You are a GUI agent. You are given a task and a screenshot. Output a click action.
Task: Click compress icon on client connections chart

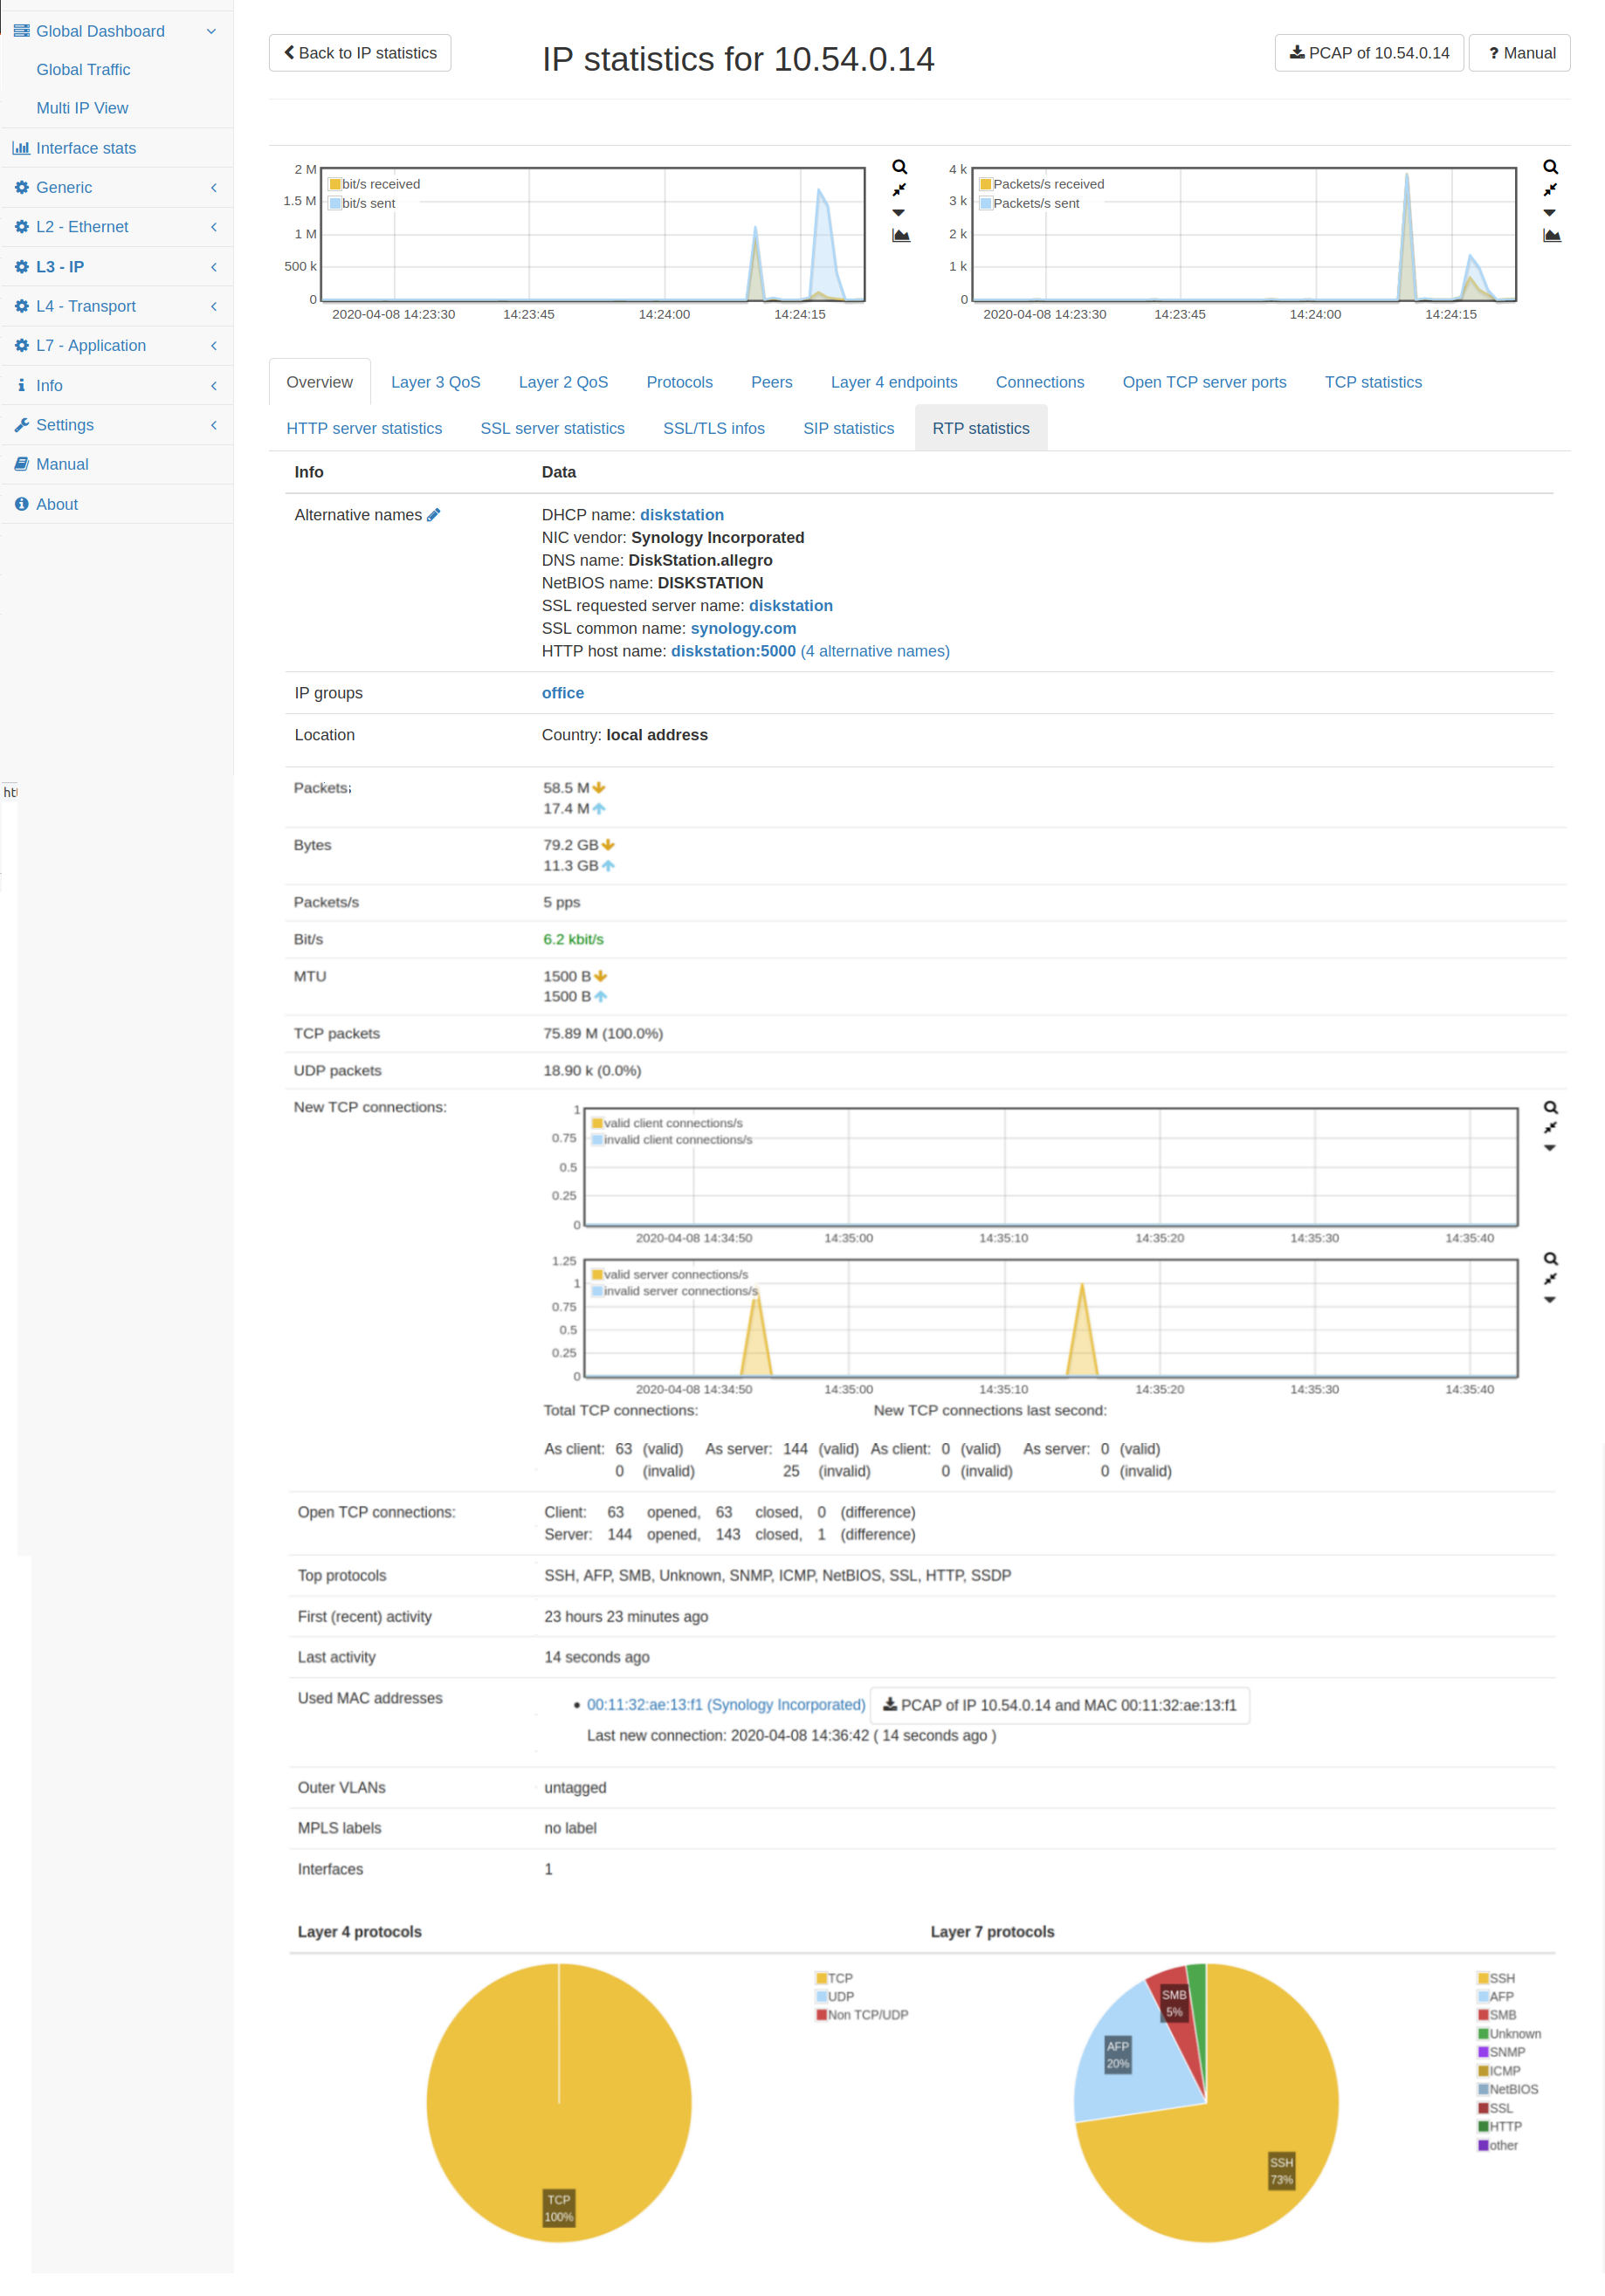(1550, 1128)
